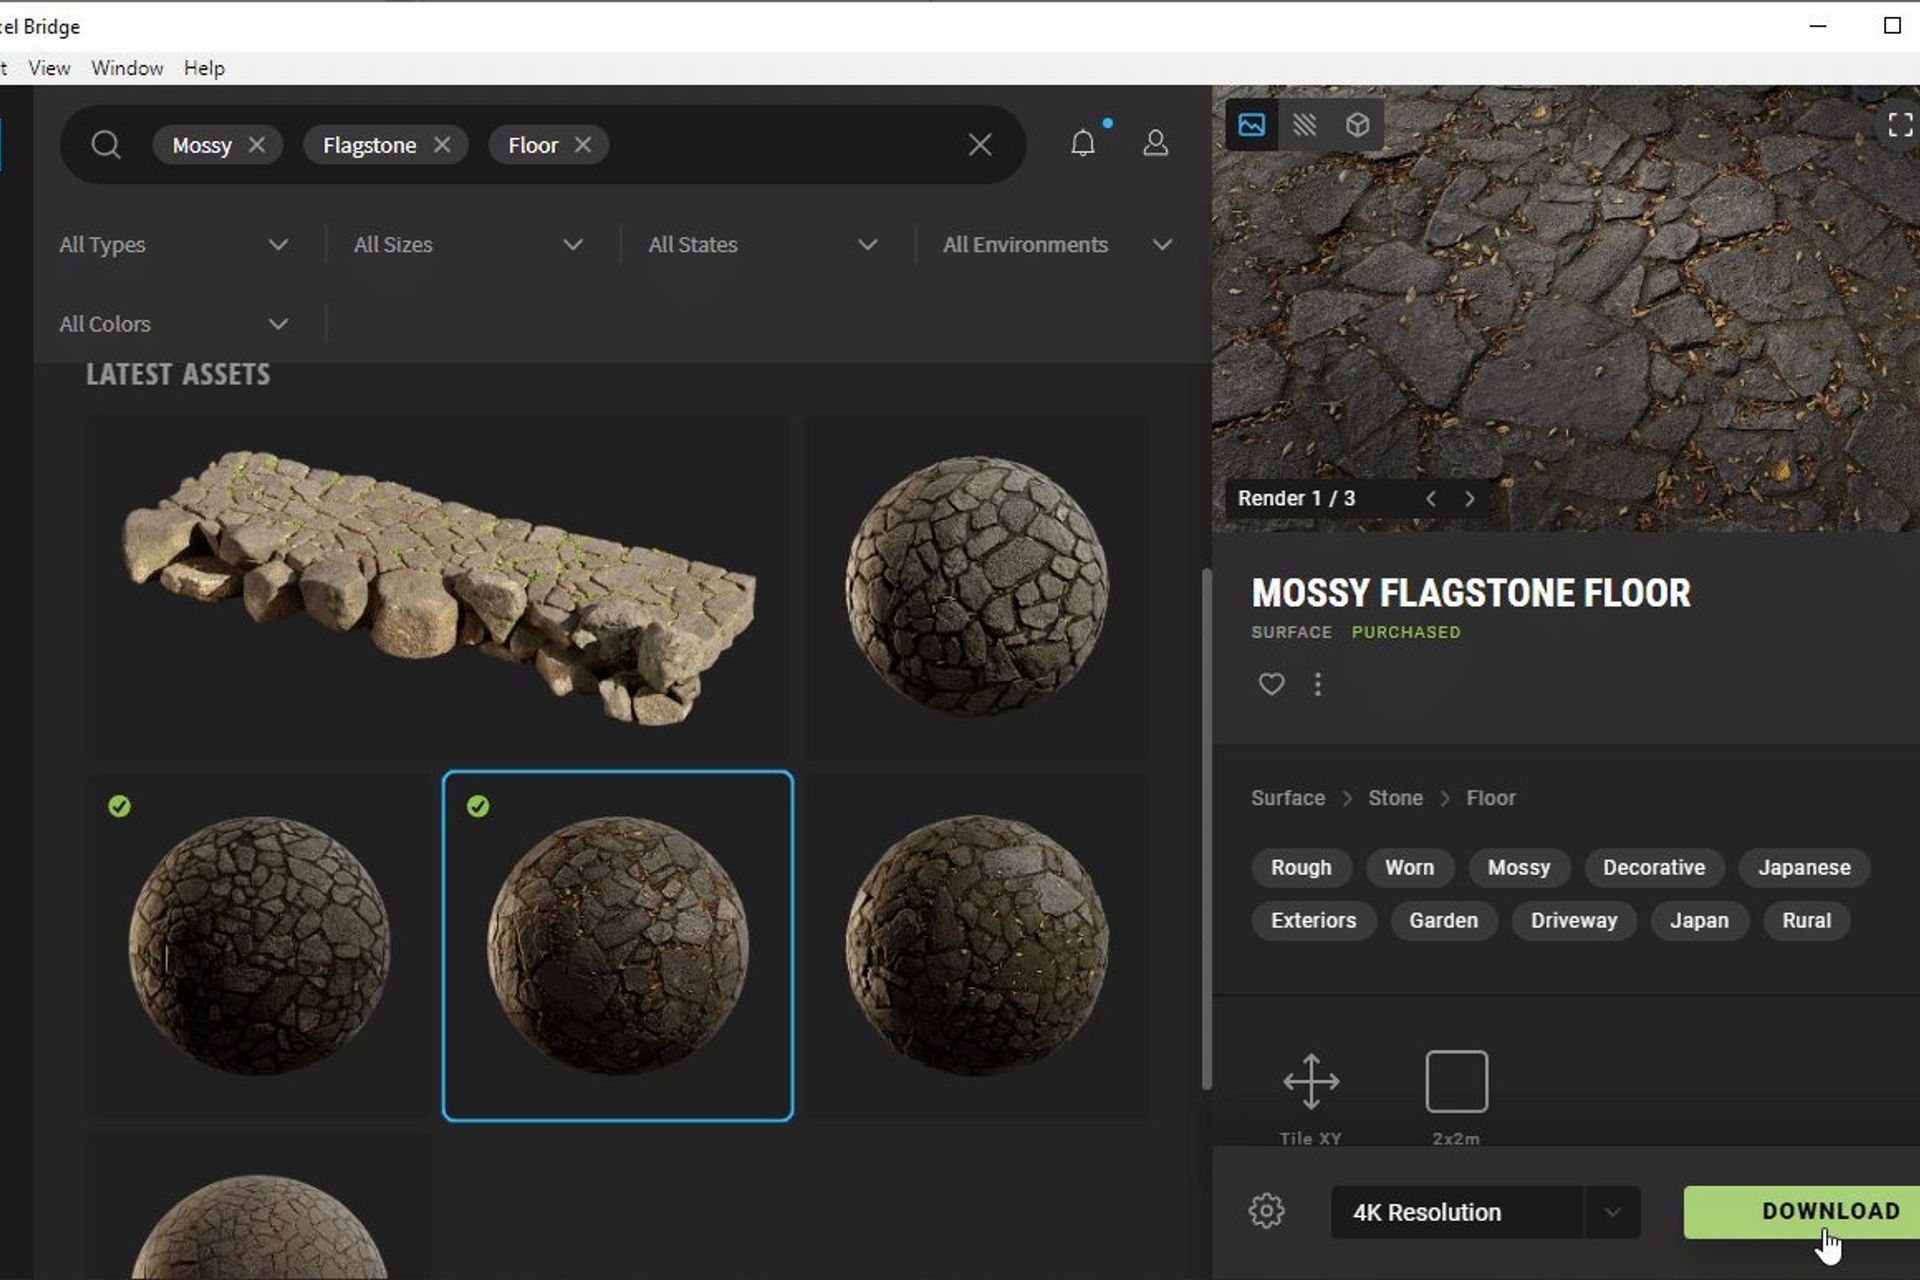Open the user account profile
This screenshot has height=1280, width=1920.
[1155, 144]
